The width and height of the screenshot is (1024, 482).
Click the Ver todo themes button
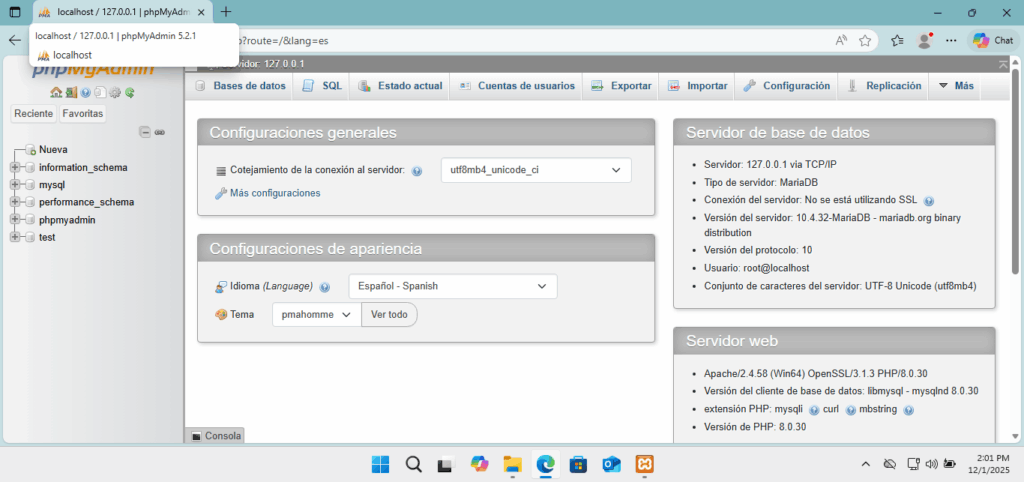click(389, 314)
